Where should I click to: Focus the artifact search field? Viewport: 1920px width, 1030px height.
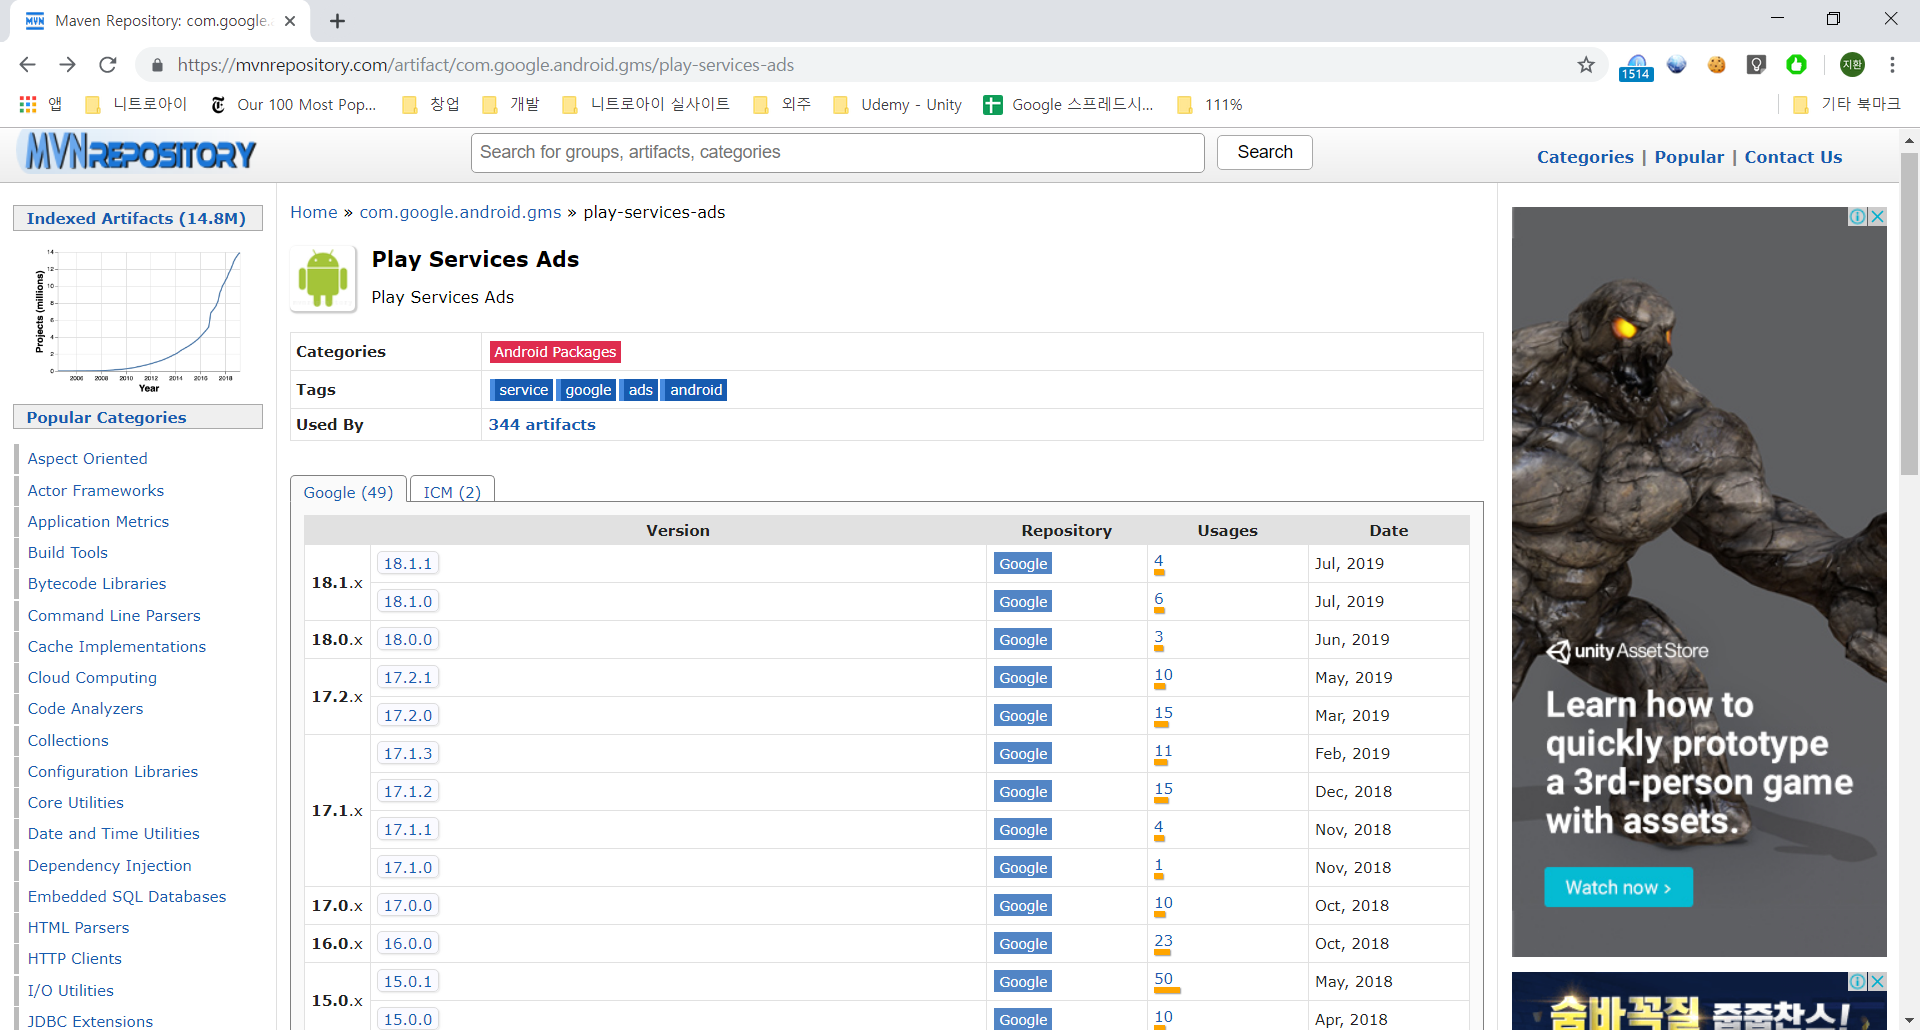click(x=837, y=152)
